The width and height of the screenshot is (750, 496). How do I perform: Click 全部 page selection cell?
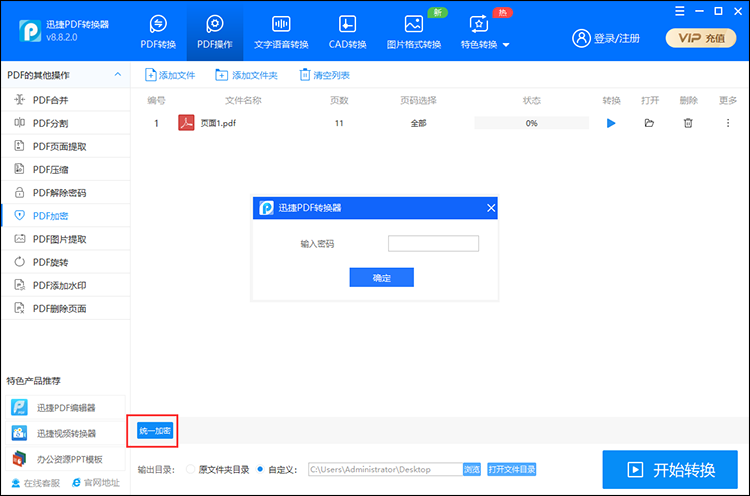[x=418, y=123]
